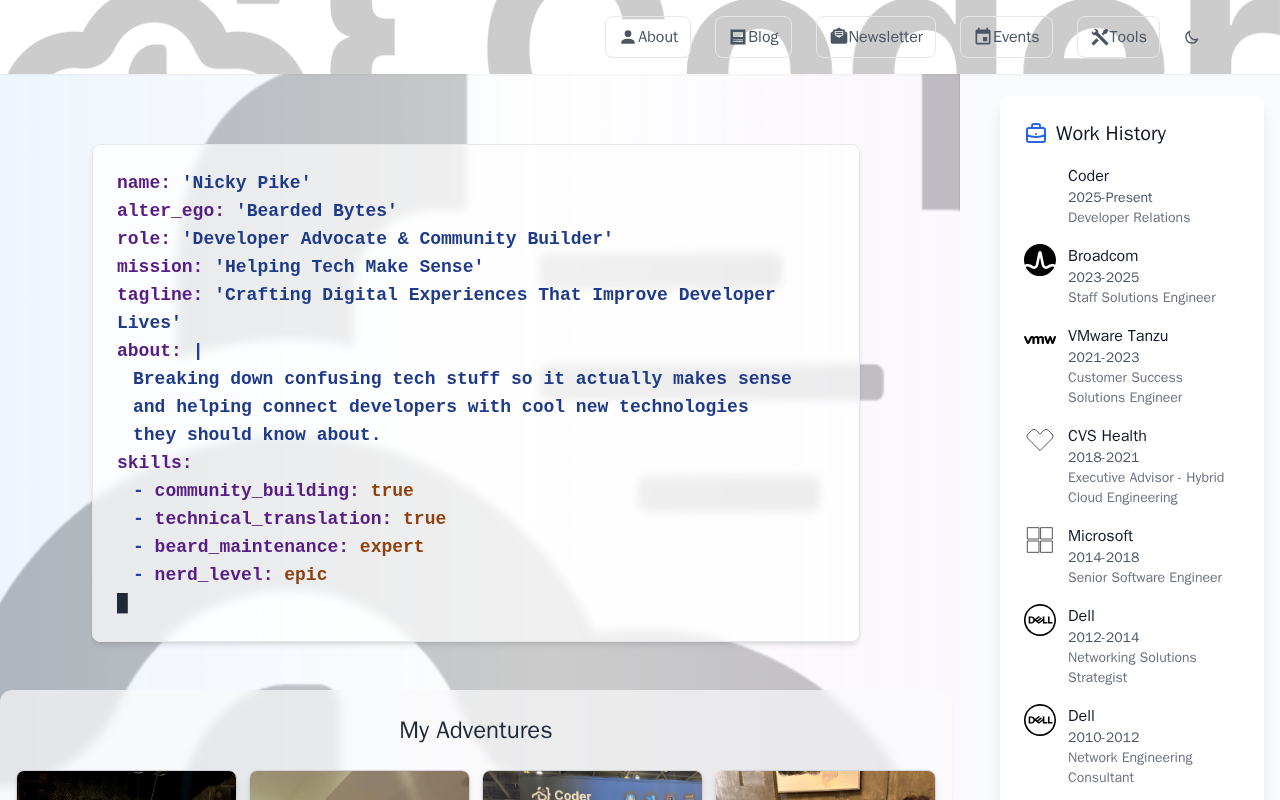
Task: Click the '2025-Present' date text
Action: click(1110, 198)
